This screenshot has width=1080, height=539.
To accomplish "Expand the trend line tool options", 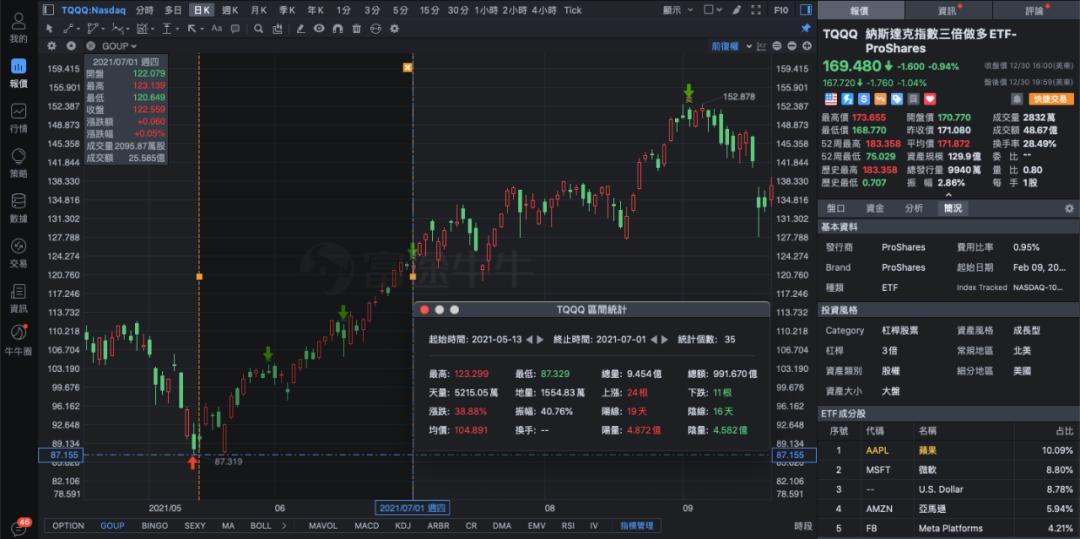I will (x=79, y=29).
